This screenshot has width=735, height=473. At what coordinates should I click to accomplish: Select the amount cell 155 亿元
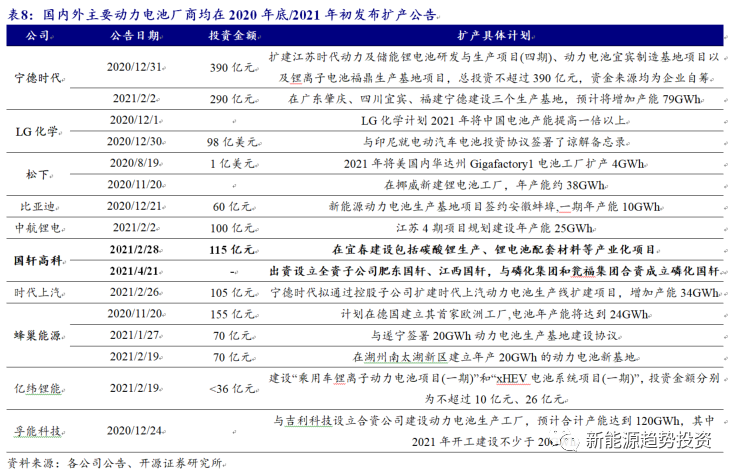(232, 314)
